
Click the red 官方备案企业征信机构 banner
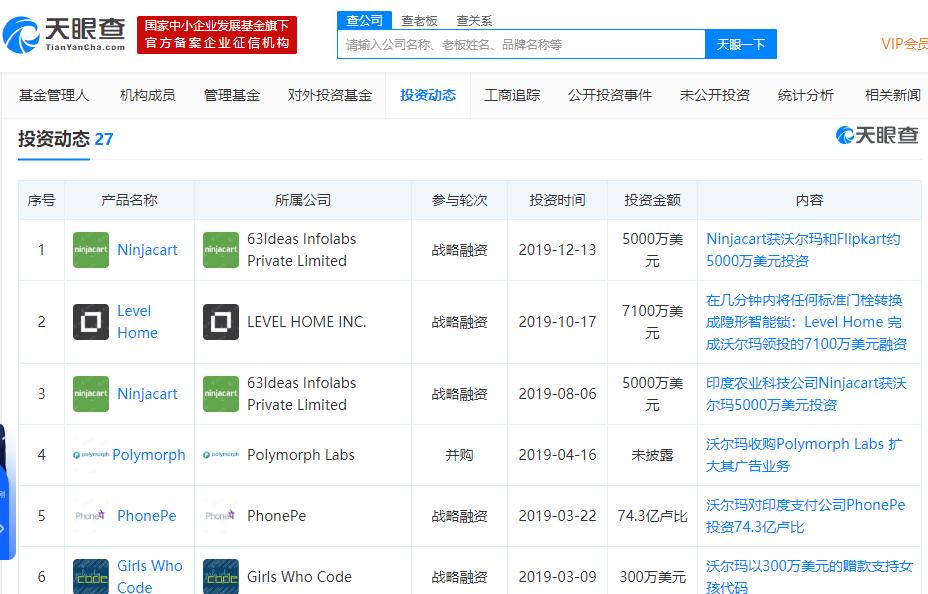[217, 35]
